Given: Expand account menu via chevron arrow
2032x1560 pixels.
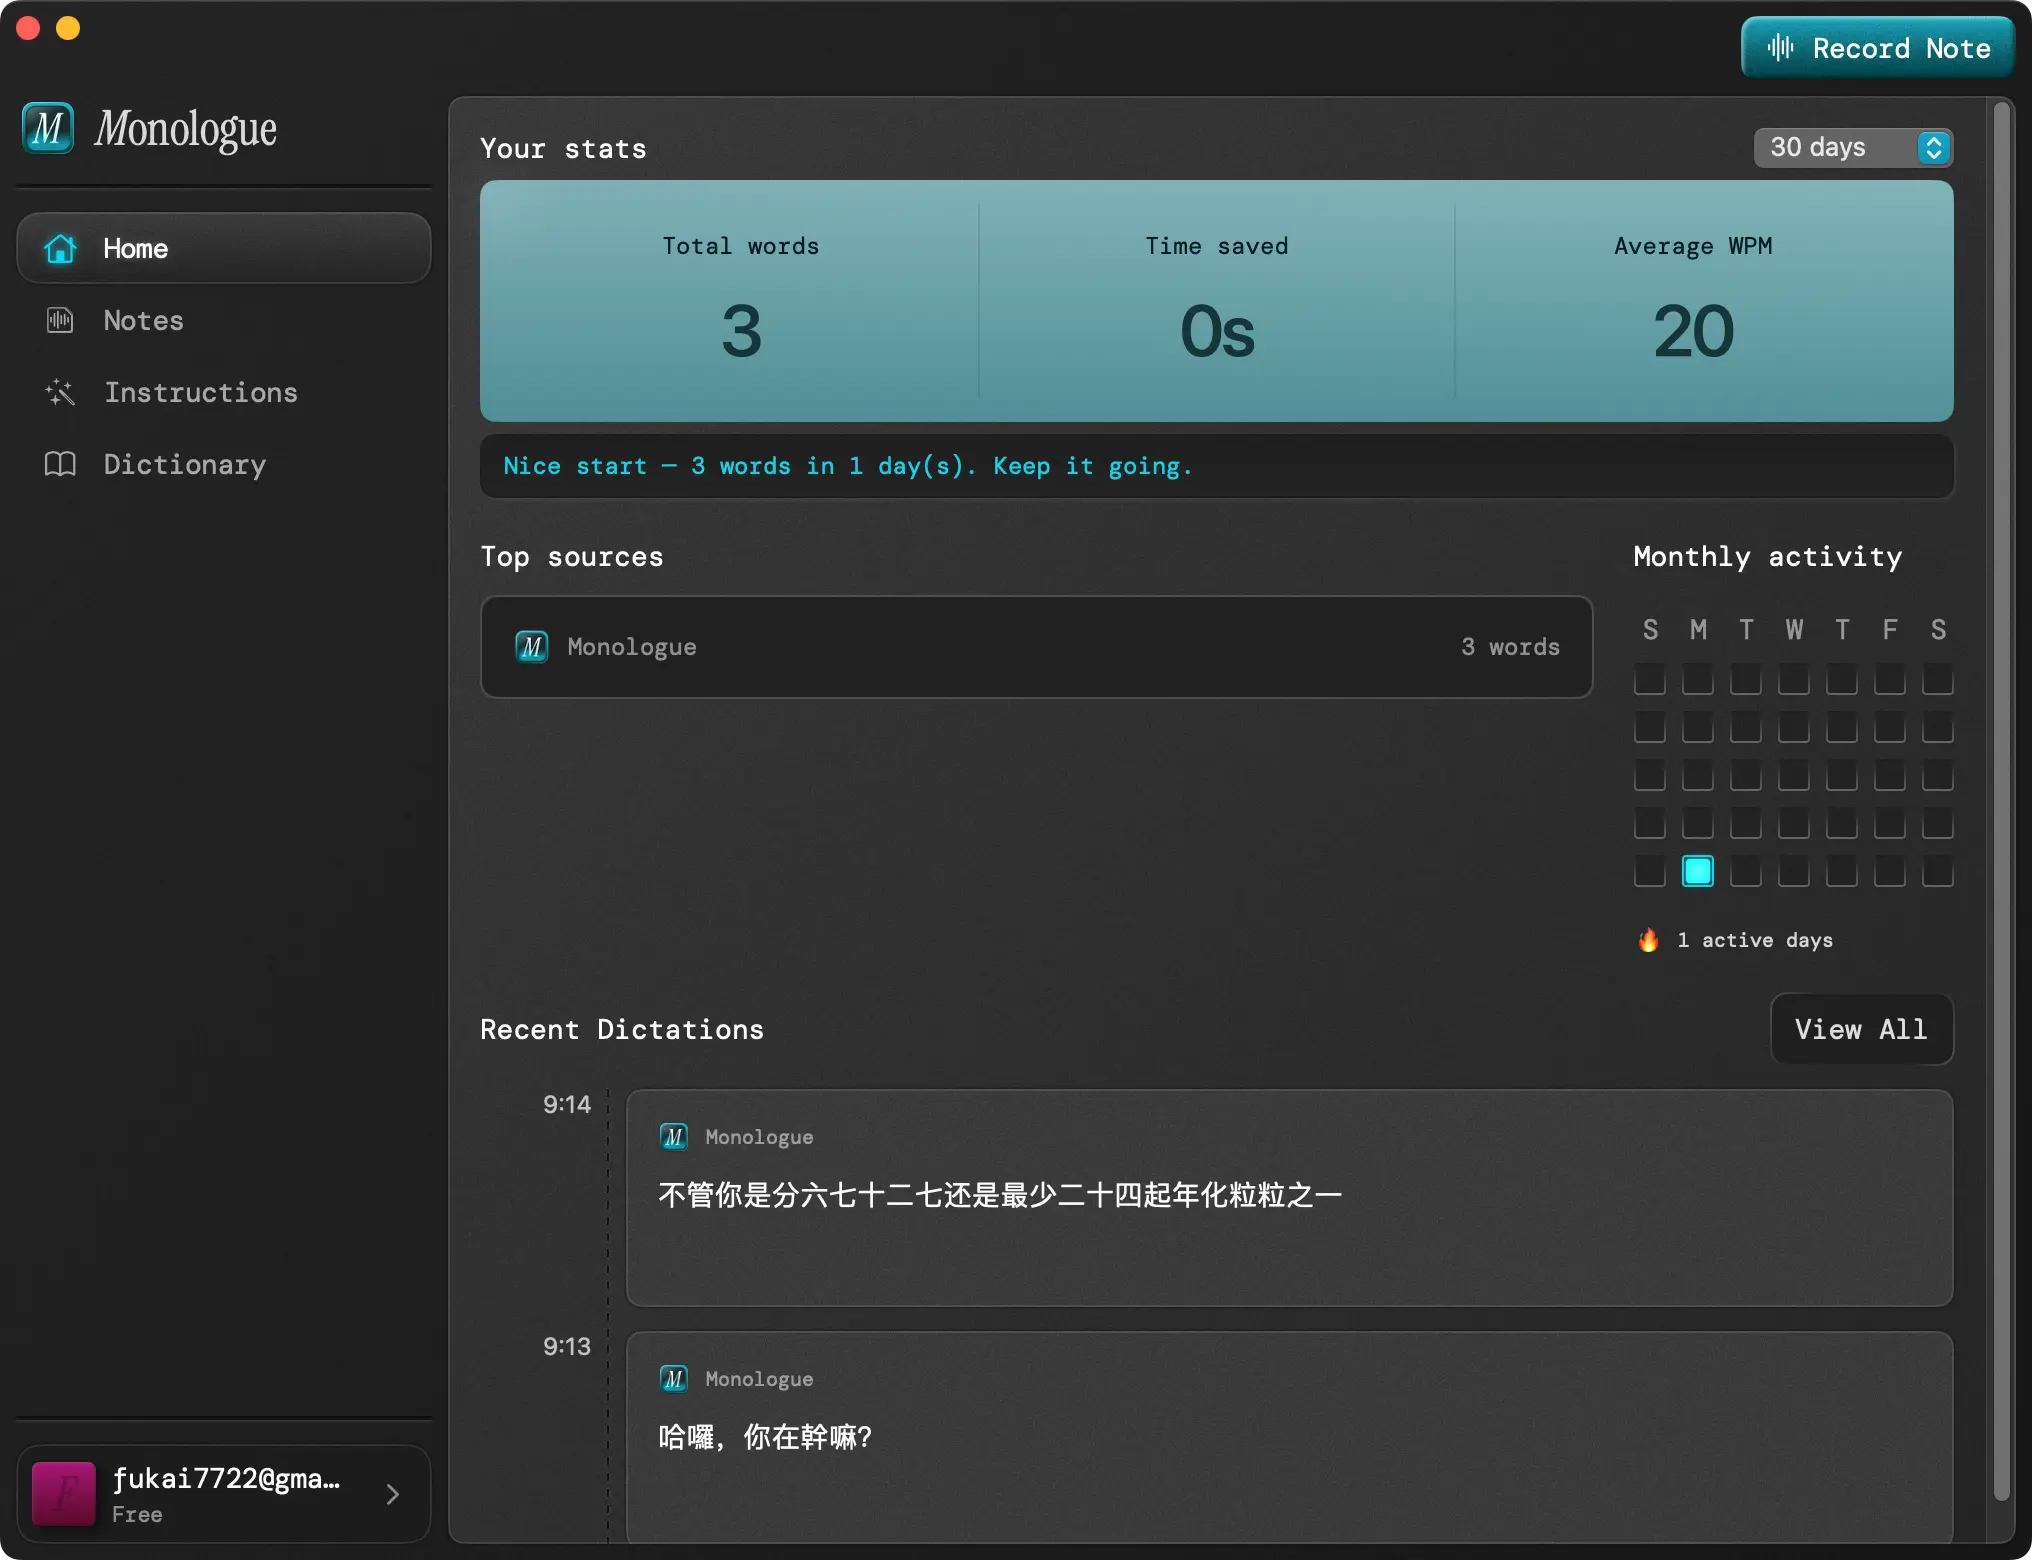Looking at the screenshot, I should point(393,1494).
